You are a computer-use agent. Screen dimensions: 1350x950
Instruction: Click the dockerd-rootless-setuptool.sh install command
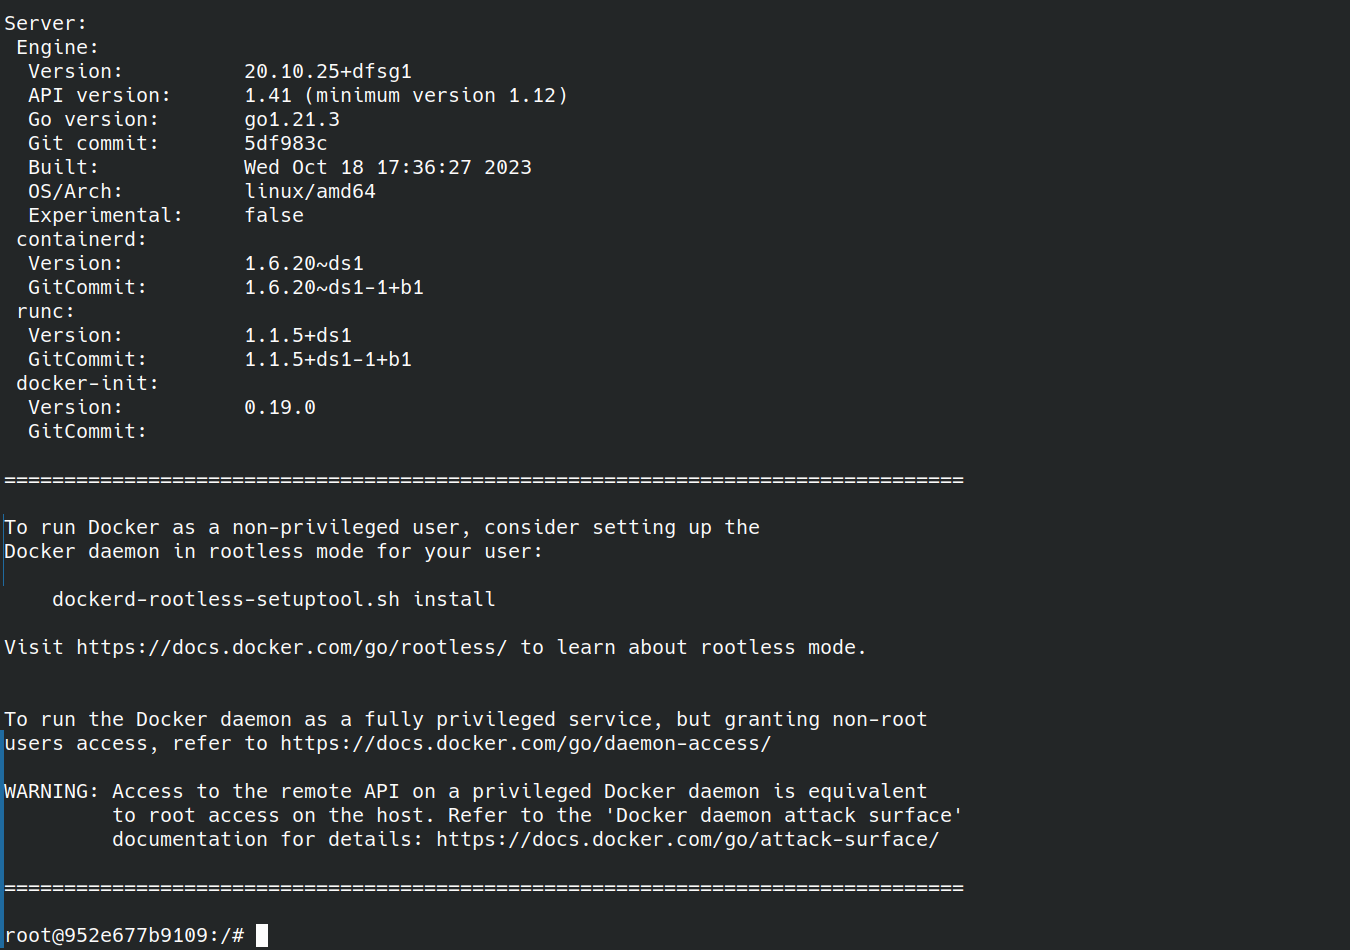pos(274,599)
